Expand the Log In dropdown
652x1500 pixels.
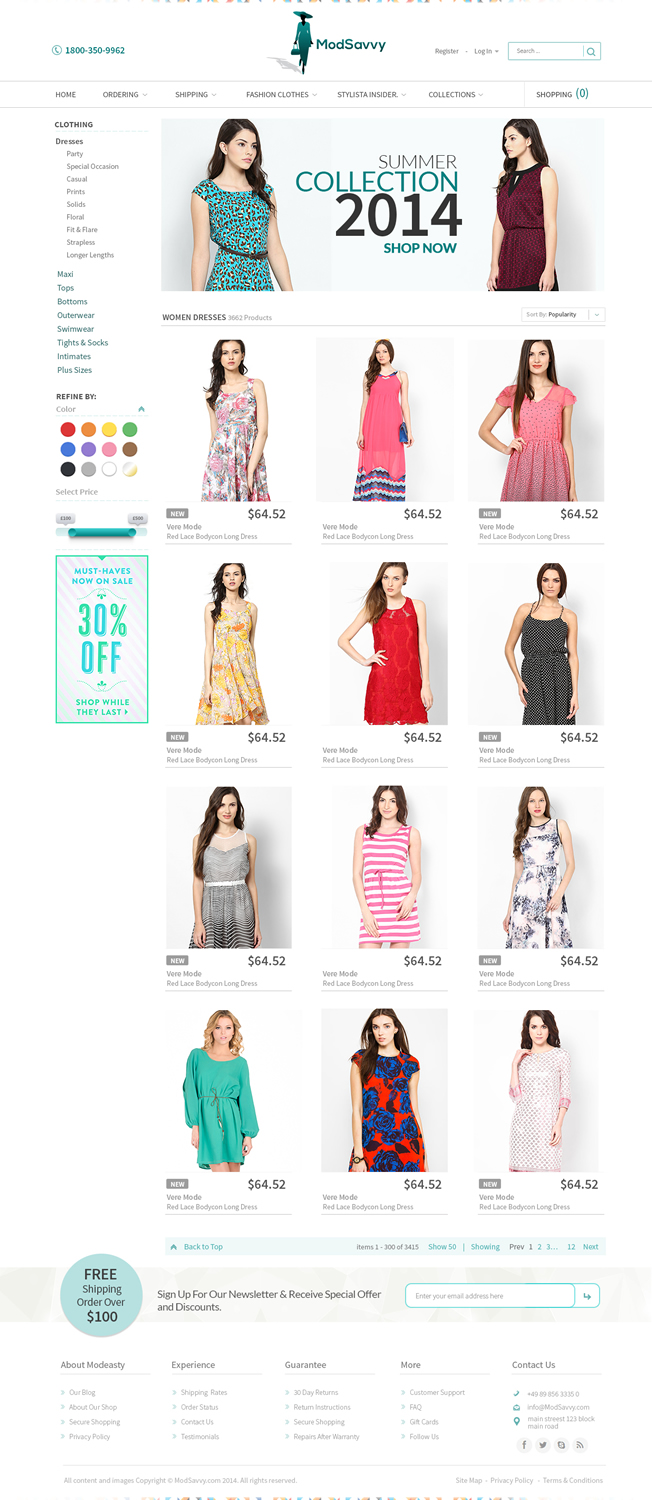coord(486,51)
